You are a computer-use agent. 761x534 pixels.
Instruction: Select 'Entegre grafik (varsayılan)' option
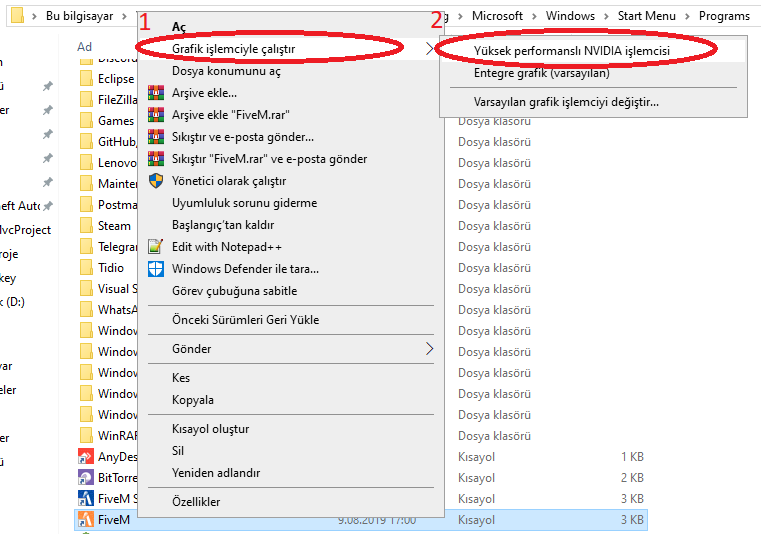(x=542, y=73)
